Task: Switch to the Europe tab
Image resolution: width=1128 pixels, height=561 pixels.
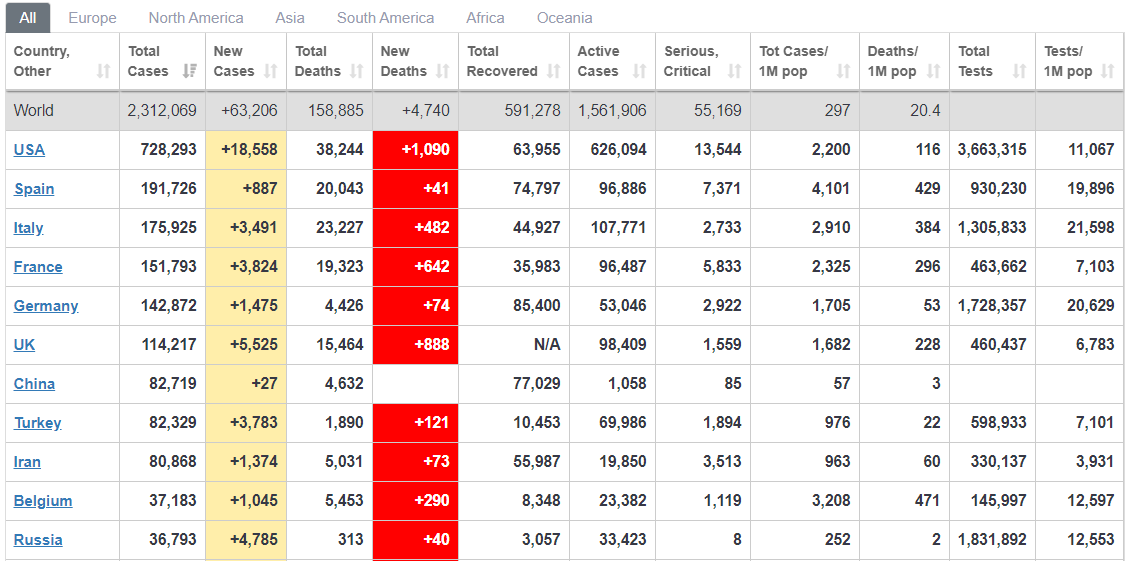Action: point(92,18)
